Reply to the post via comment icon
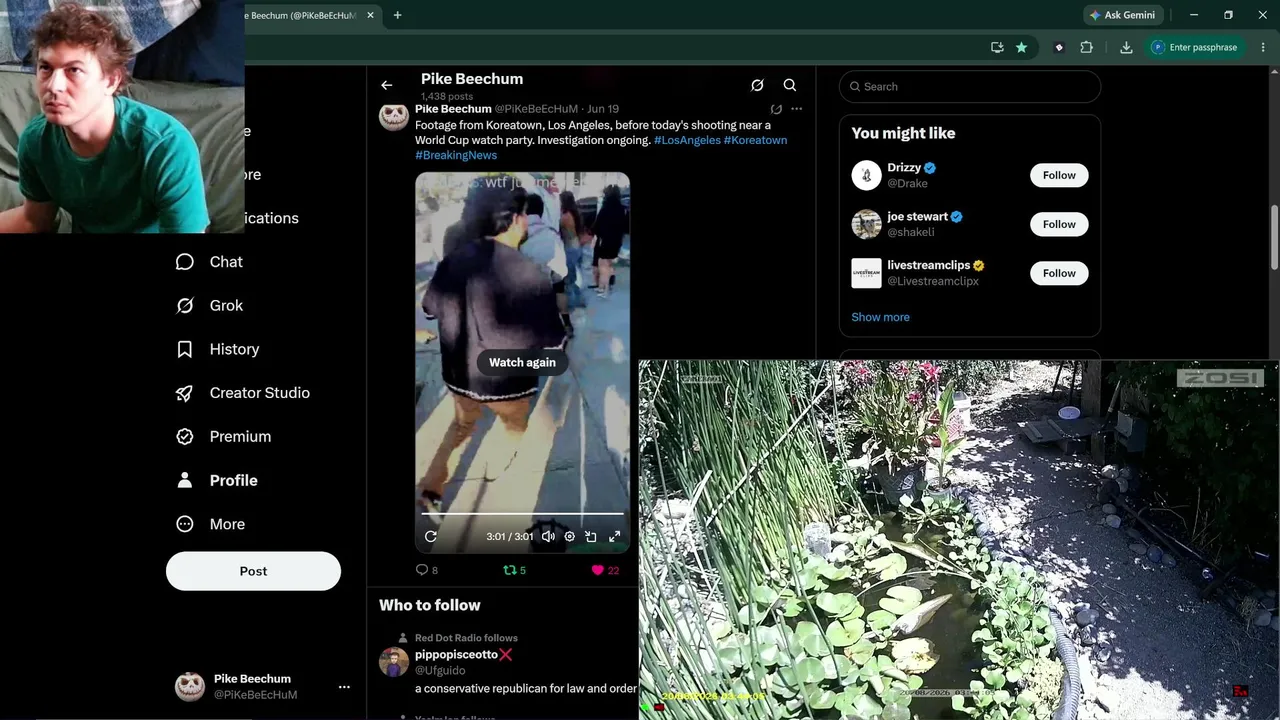This screenshot has height=720, width=1280. (422, 570)
